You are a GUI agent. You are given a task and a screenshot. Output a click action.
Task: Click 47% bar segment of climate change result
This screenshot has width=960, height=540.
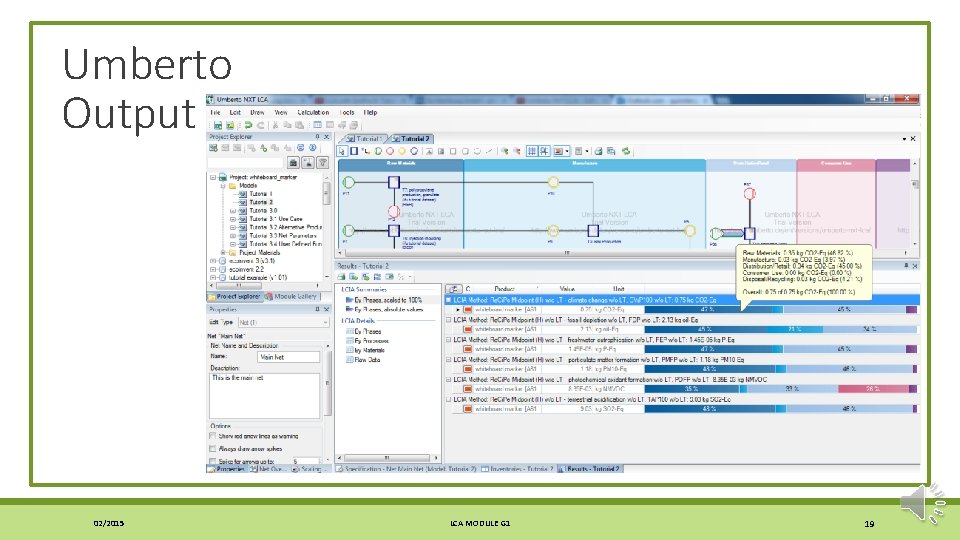pyautogui.click(x=707, y=310)
